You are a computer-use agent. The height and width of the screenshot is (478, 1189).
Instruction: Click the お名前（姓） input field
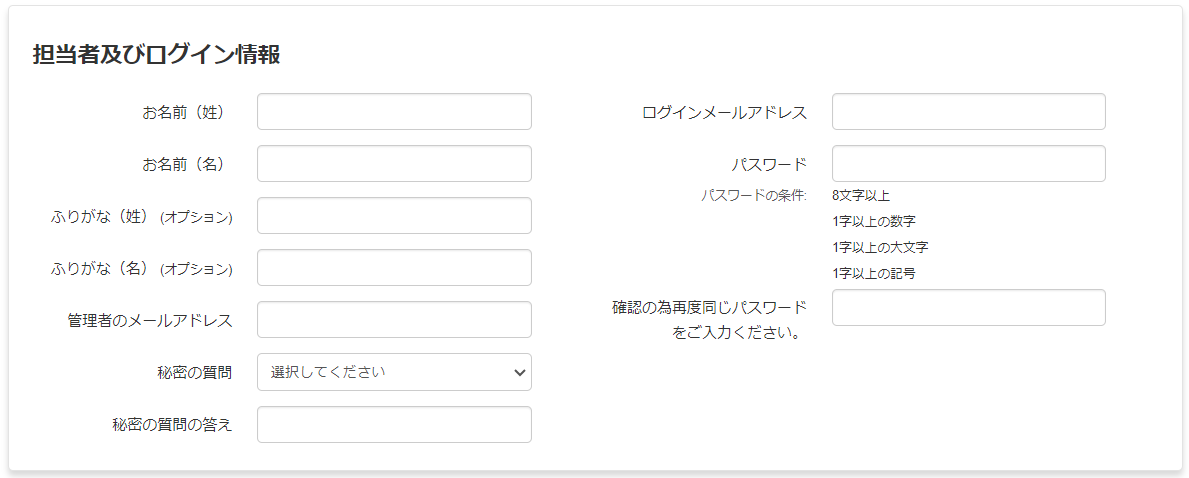[394, 112]
